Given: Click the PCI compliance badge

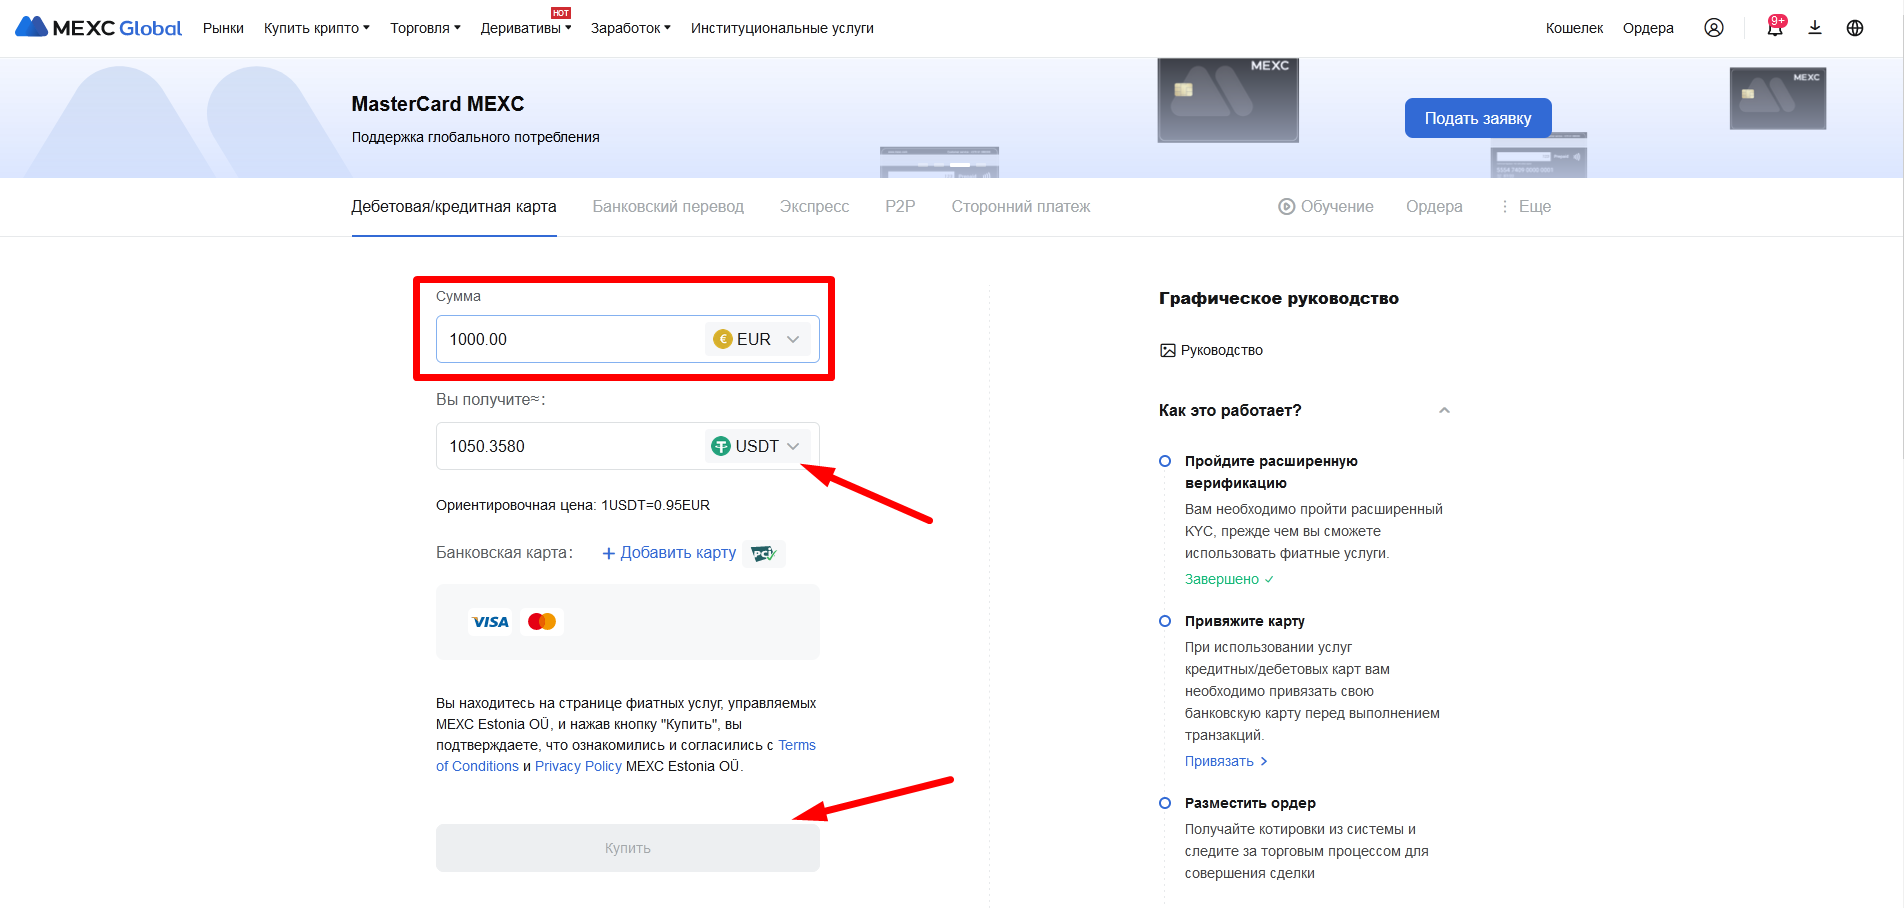Looking at the screenshot, I should point(764,553).
